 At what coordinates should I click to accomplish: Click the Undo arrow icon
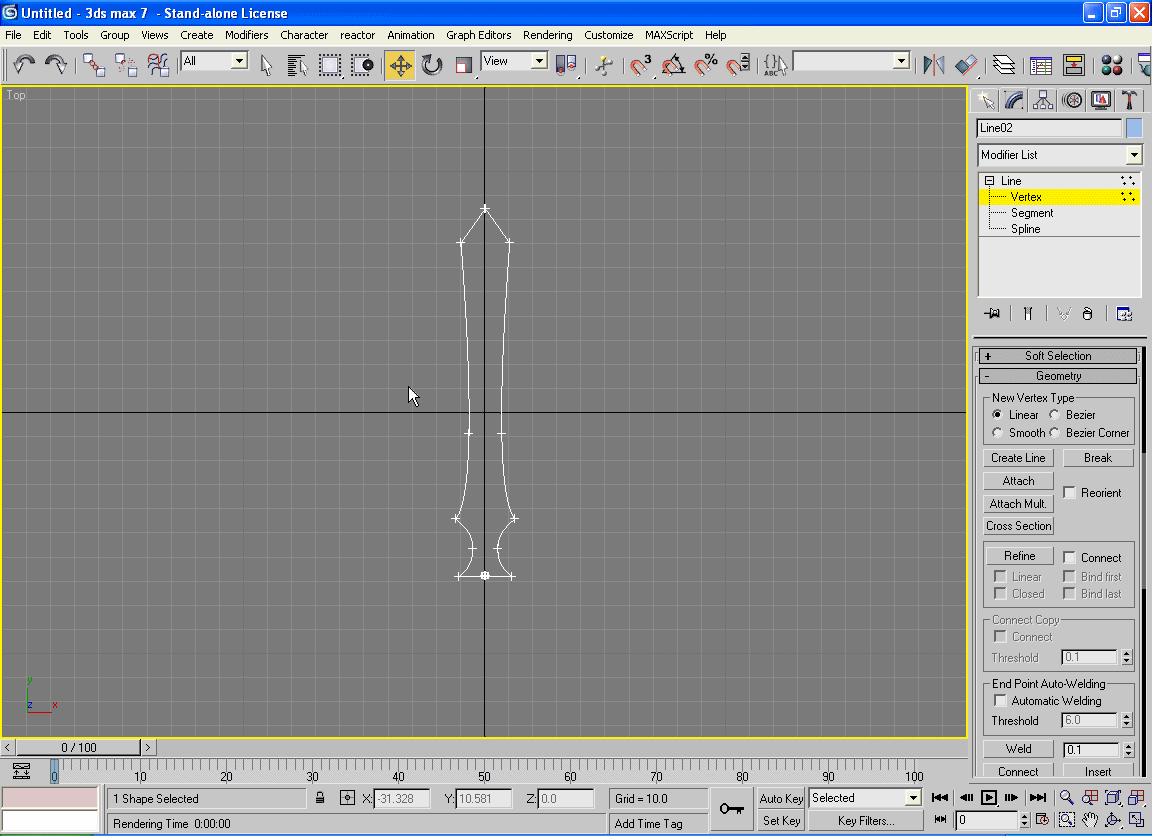click(24, 65)
